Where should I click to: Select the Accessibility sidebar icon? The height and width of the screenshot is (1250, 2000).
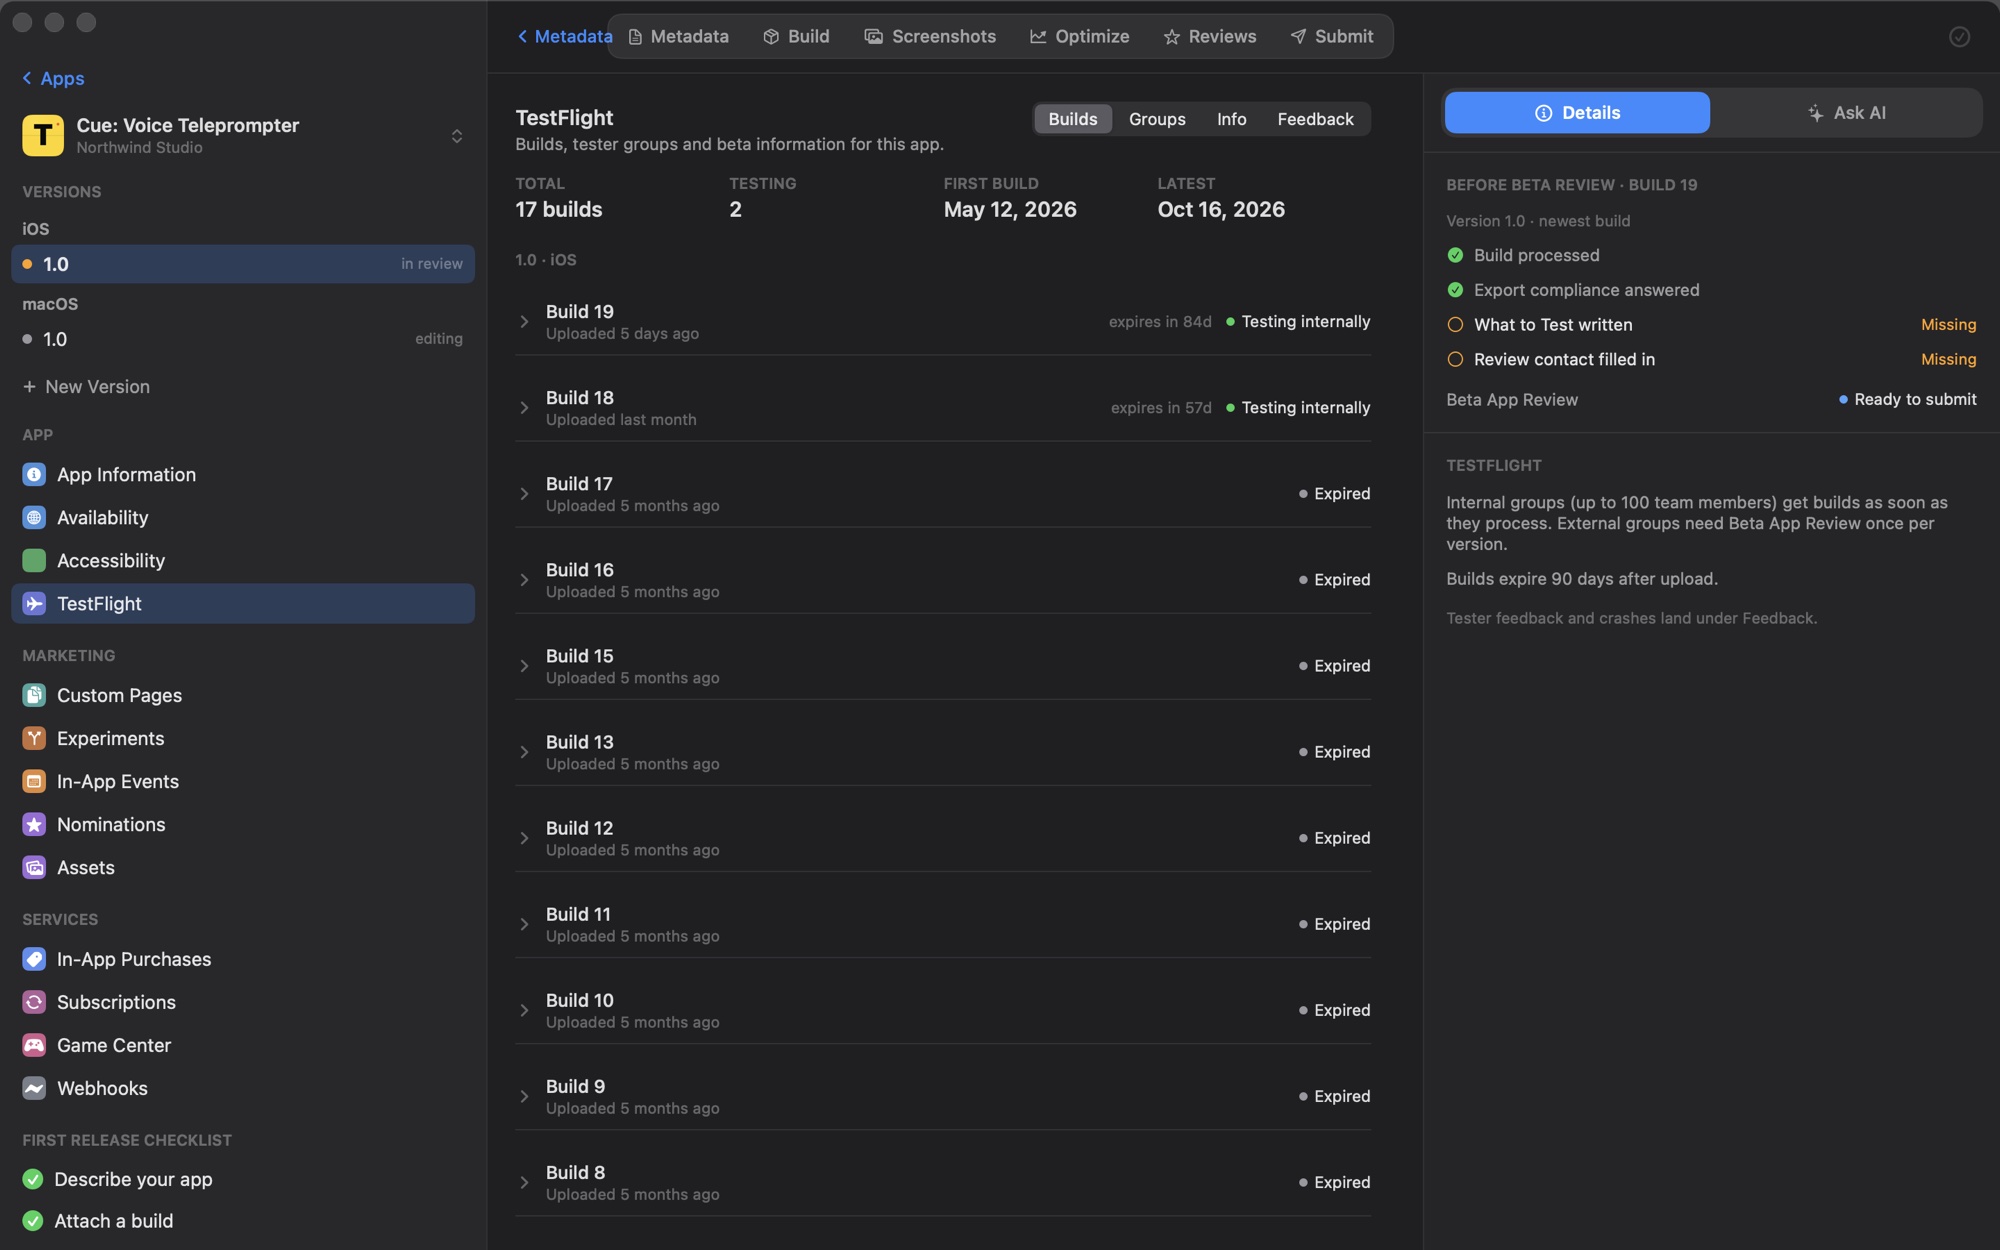coord(34,561)
